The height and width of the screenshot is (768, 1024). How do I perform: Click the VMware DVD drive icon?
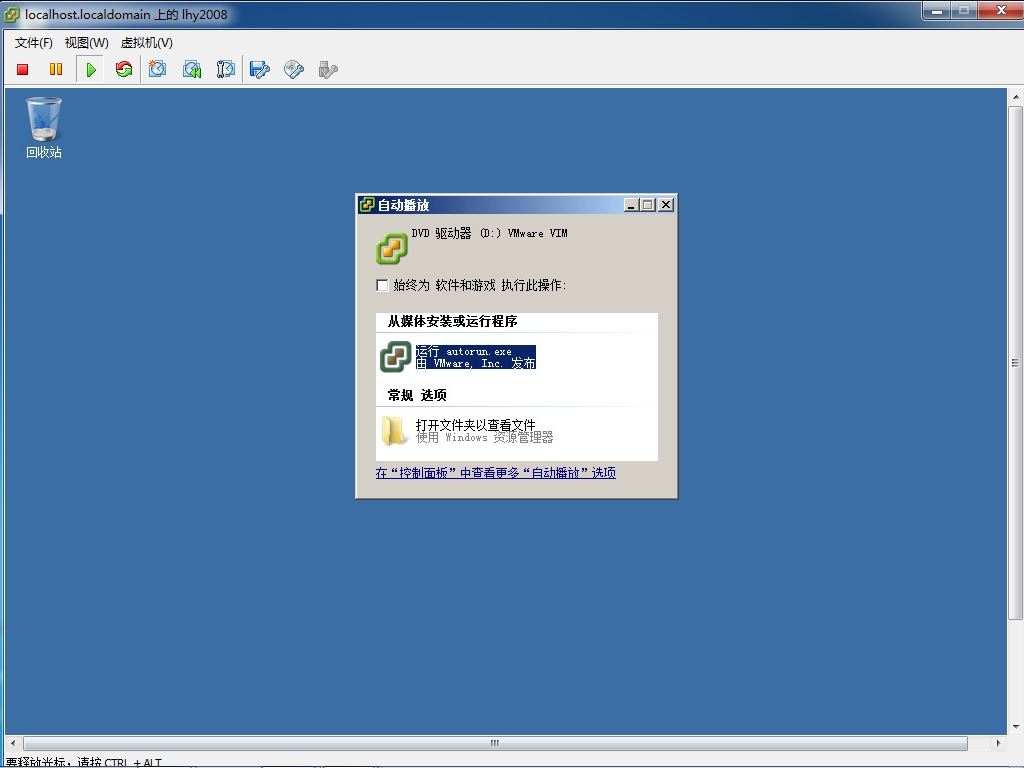click(392, 249)
